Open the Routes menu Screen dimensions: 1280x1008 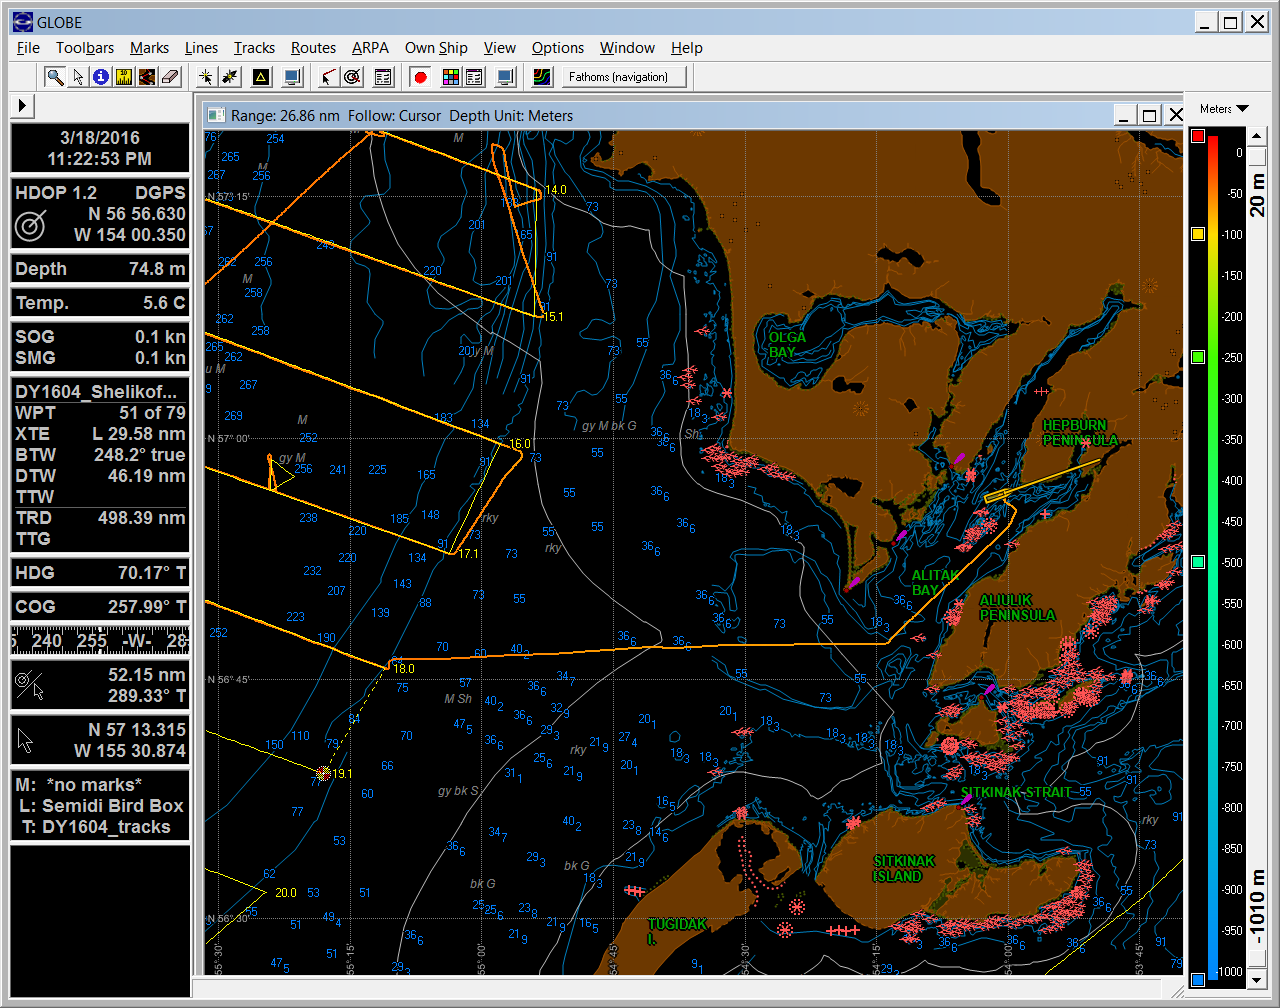(x=313, y=48)
